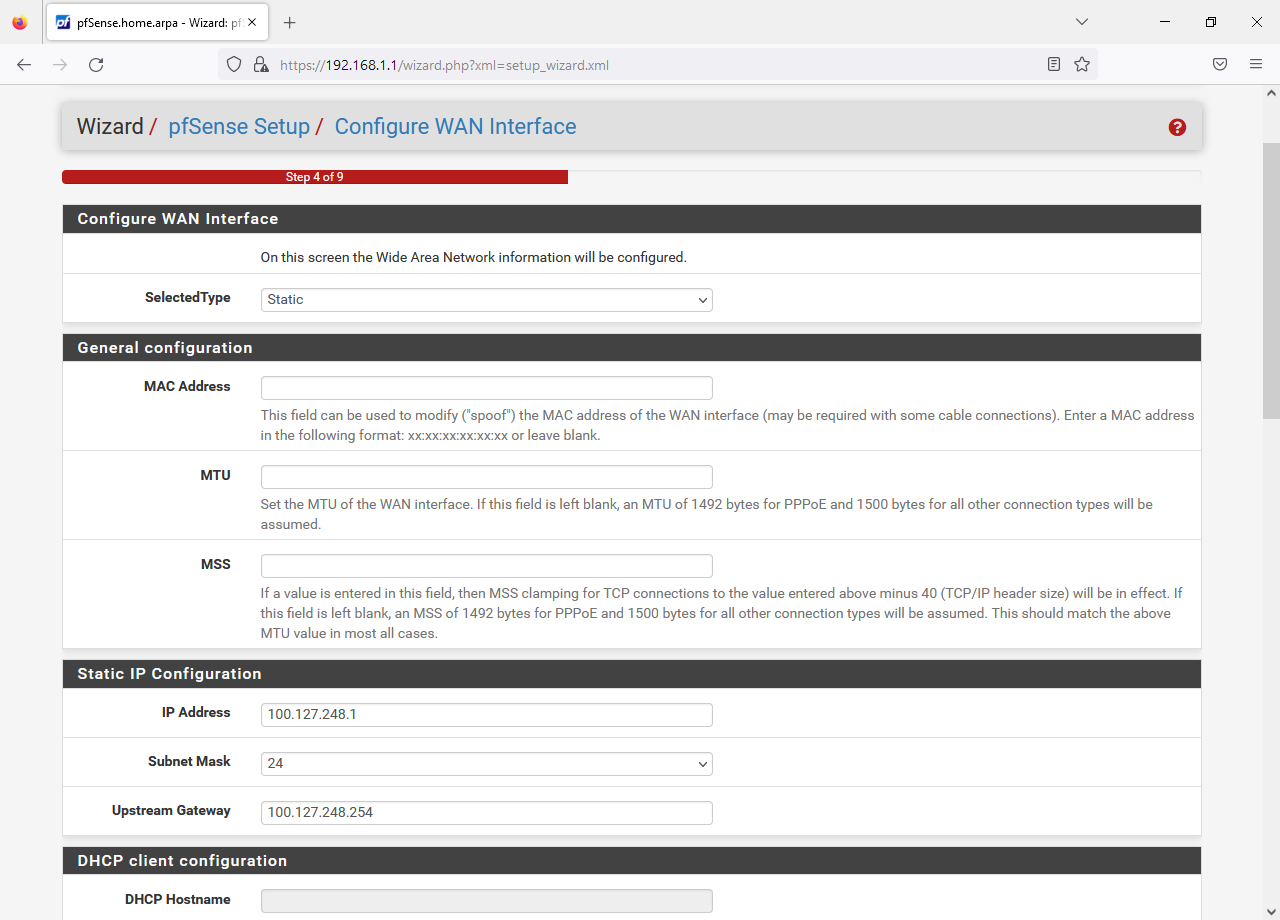Click the shield tracking protection icon
Viewport: 1280px width, 920px height.
coord(234,64)
